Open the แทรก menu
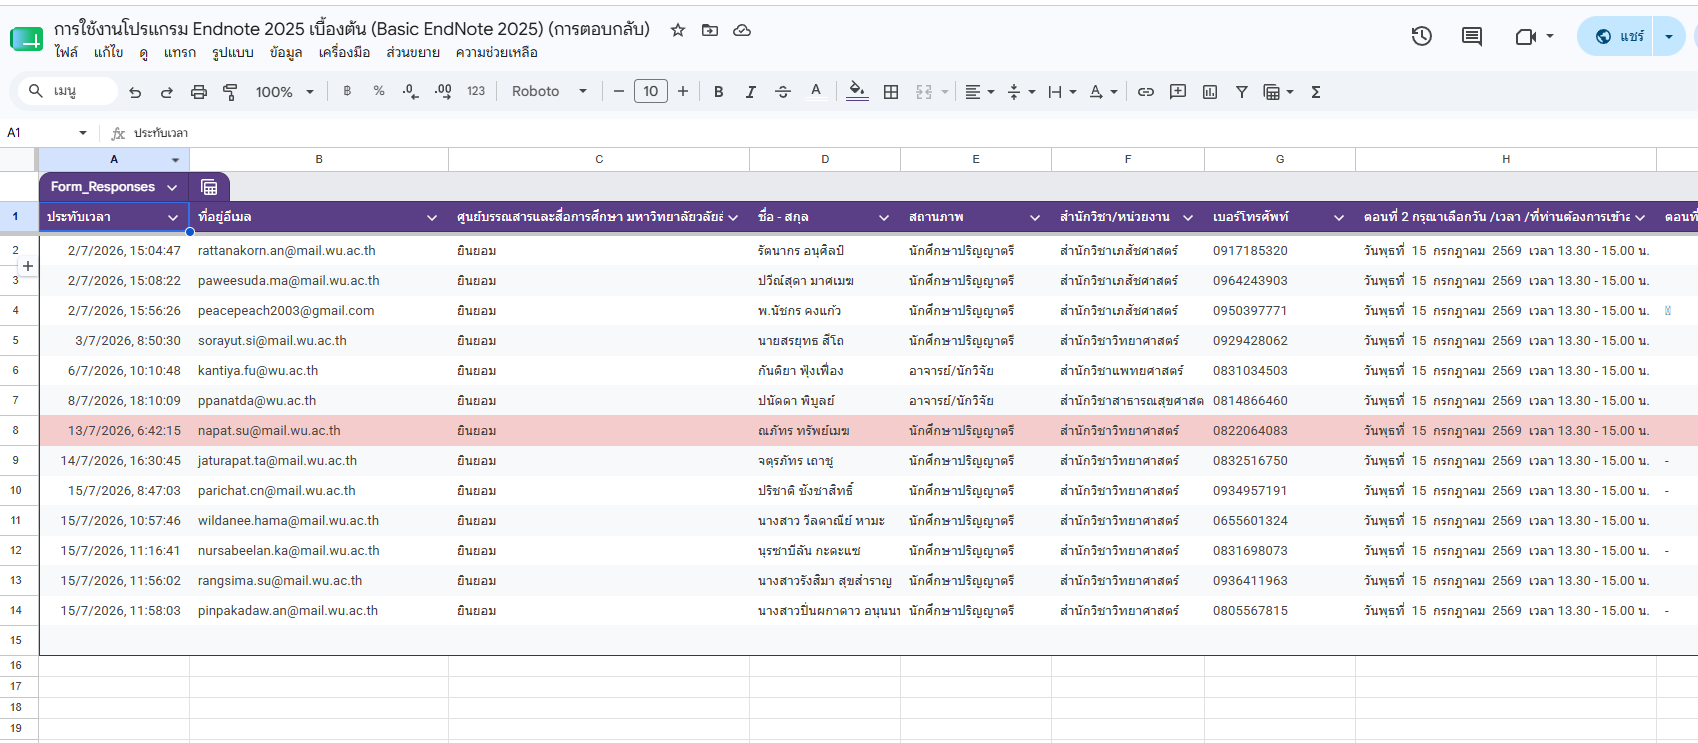Image resolution: width=1698 pixels, height=743 pixels. (180, 53)
